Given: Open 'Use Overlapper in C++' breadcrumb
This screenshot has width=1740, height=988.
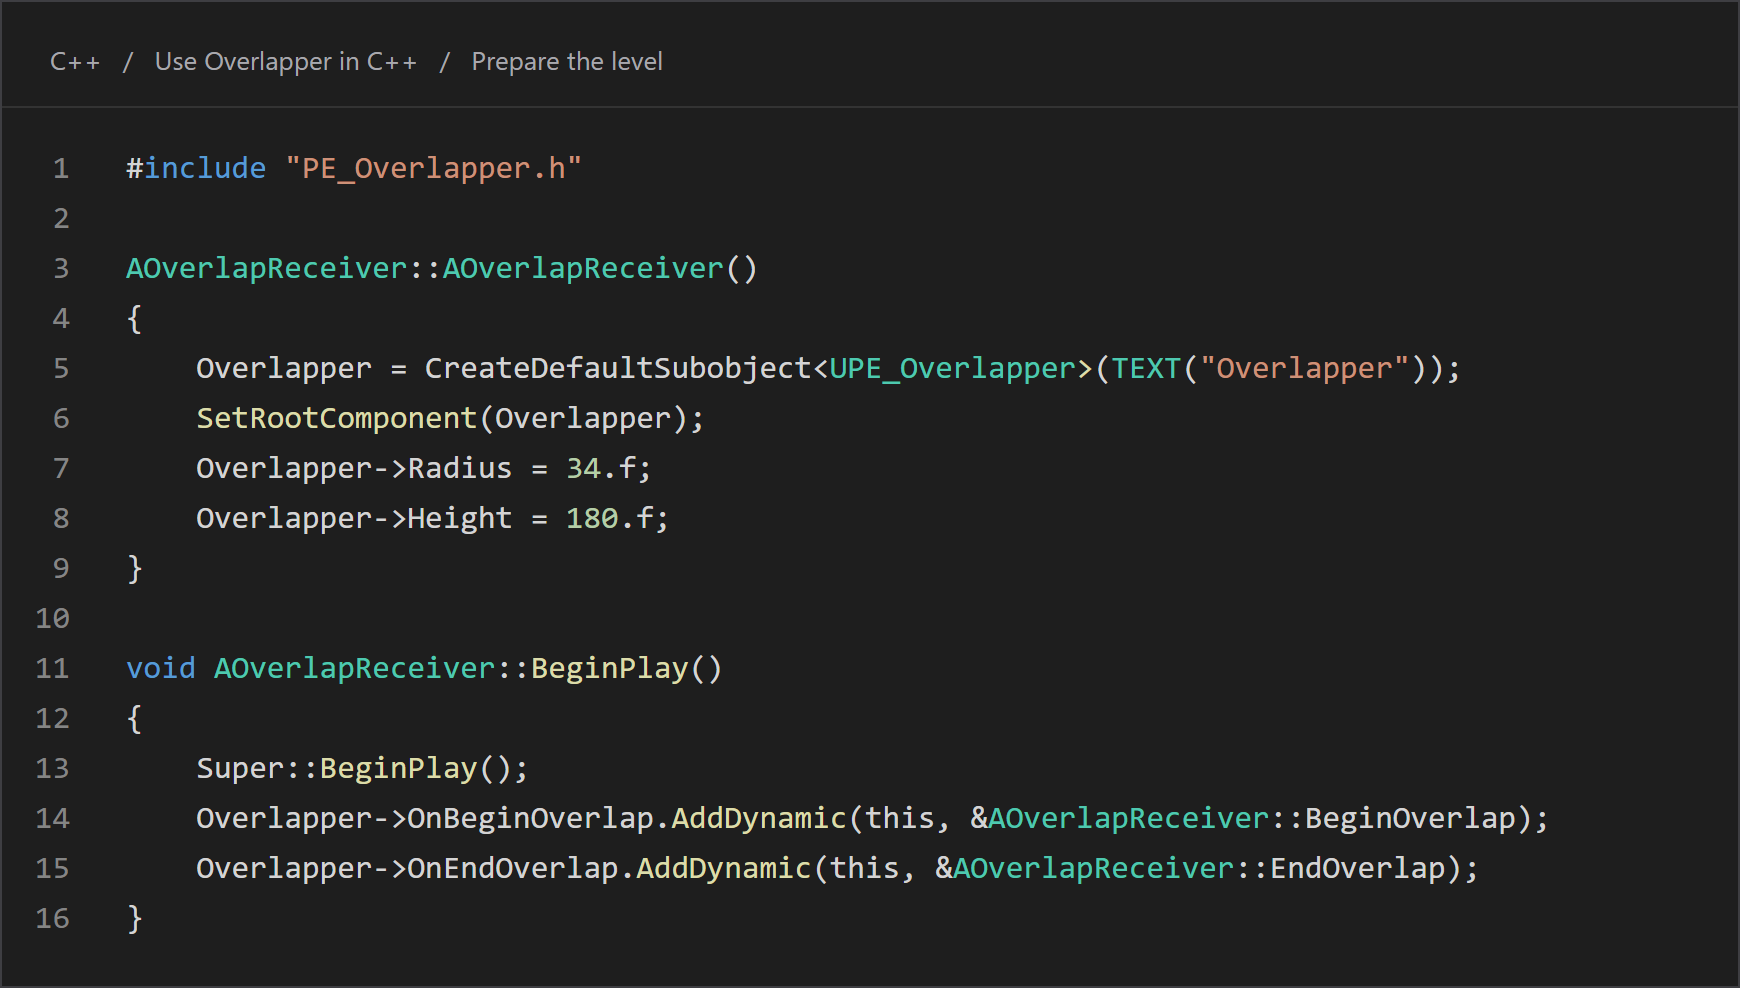Looking at the screenshot, I should tap(286, 62).
